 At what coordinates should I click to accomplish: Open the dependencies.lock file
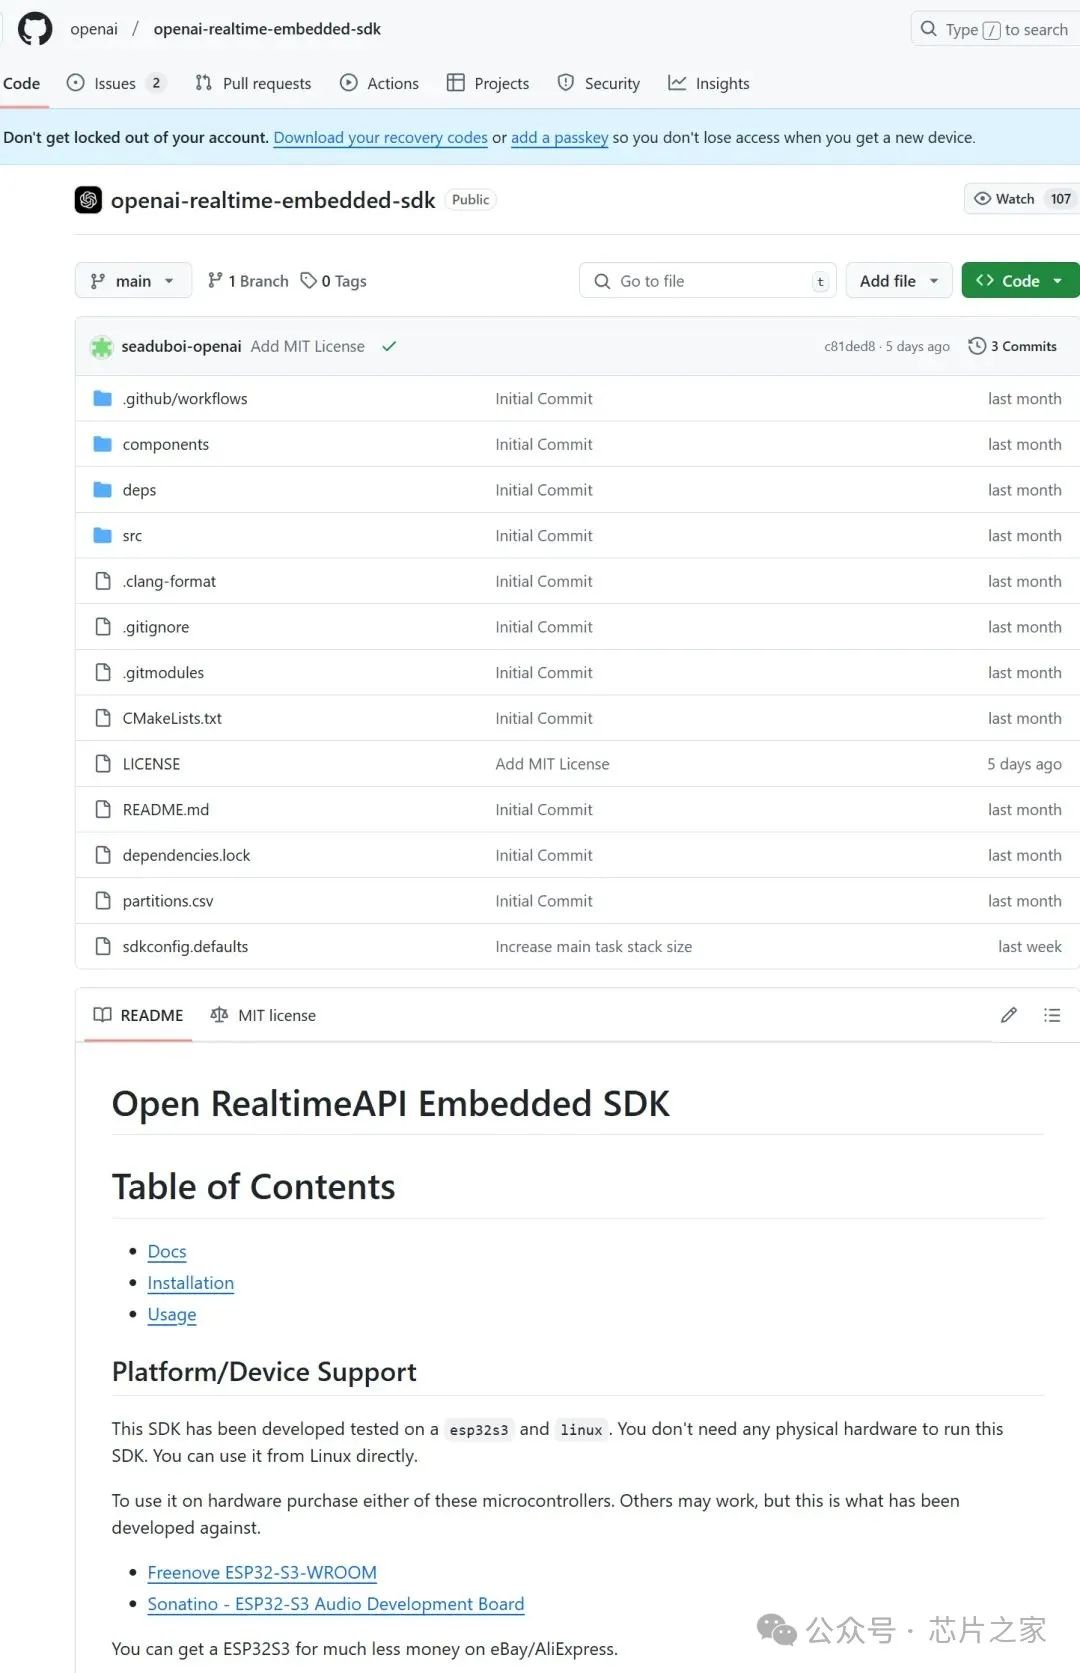pyautogui.click(x=186, y=855)
